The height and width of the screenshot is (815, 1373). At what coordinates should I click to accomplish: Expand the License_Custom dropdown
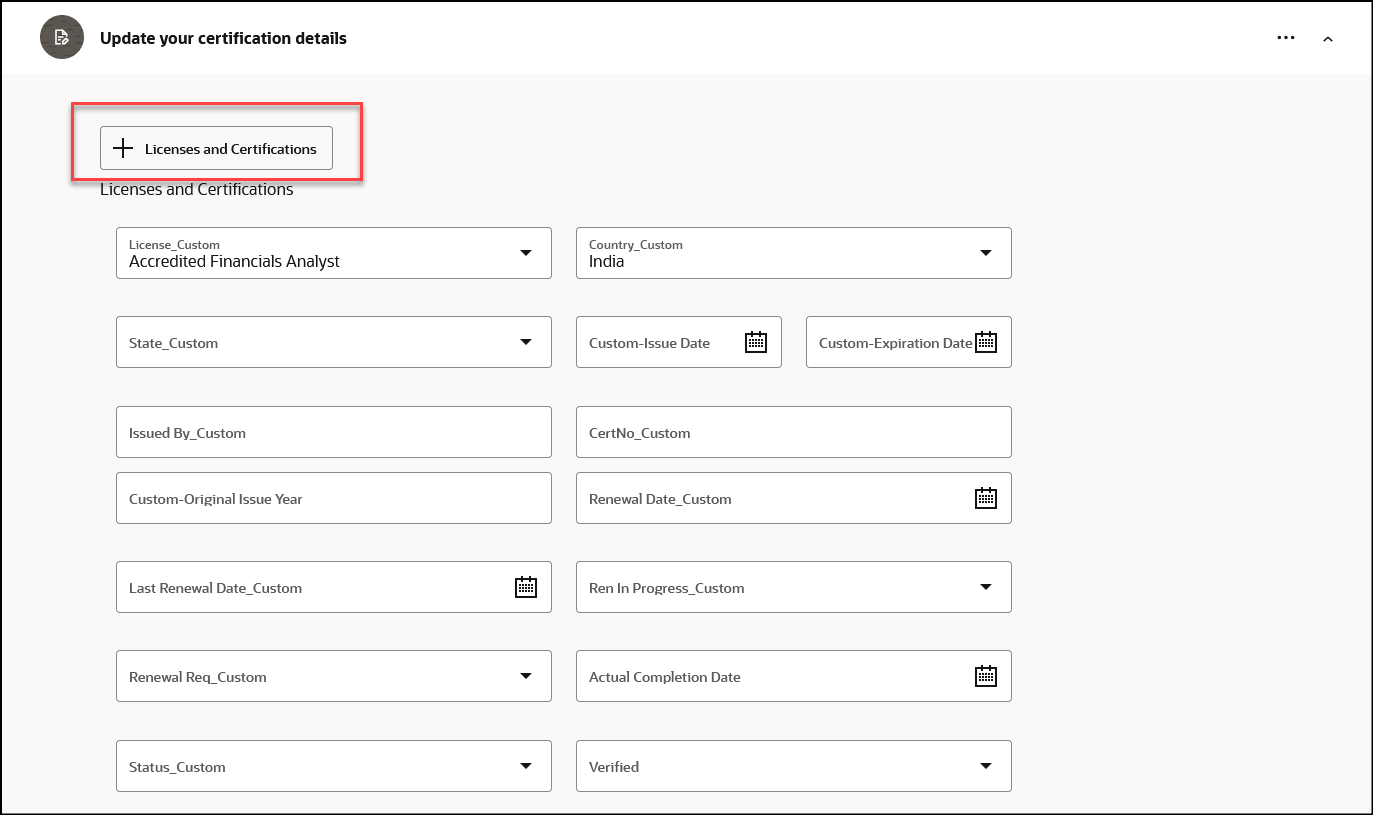(x=526, y=253)
